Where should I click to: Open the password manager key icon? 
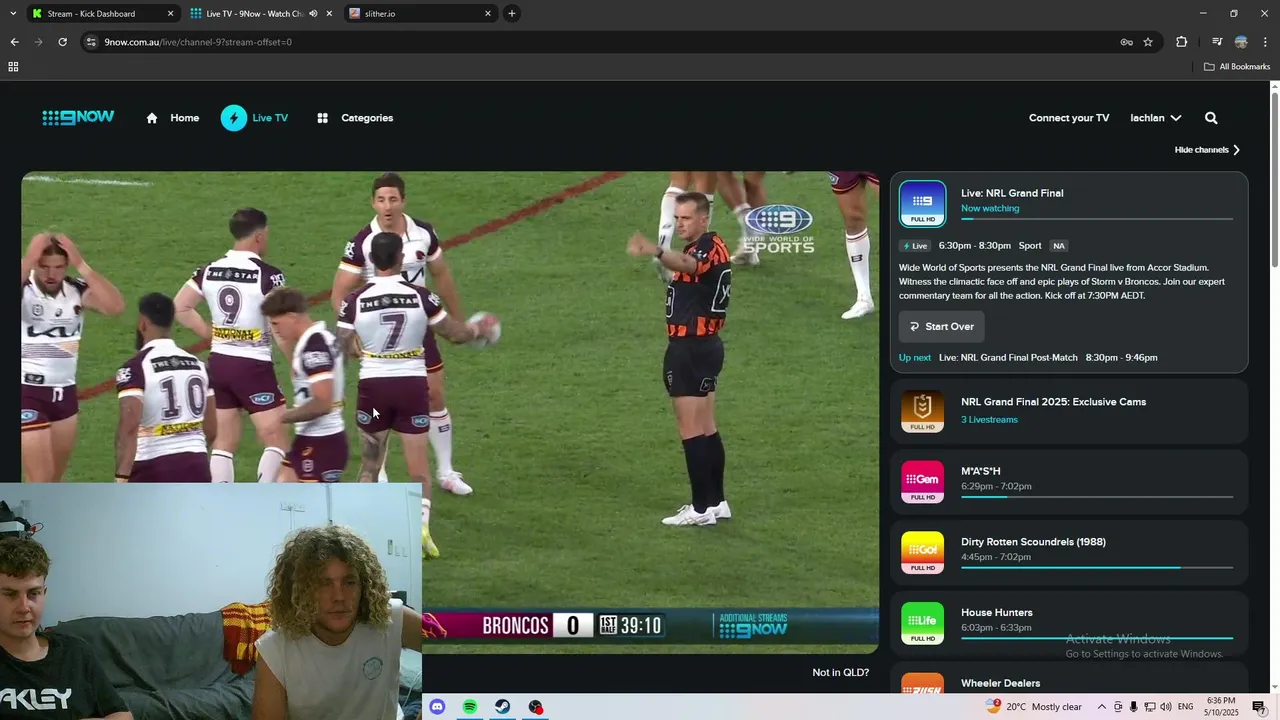pyautogui.click(x=1126, y=42)
